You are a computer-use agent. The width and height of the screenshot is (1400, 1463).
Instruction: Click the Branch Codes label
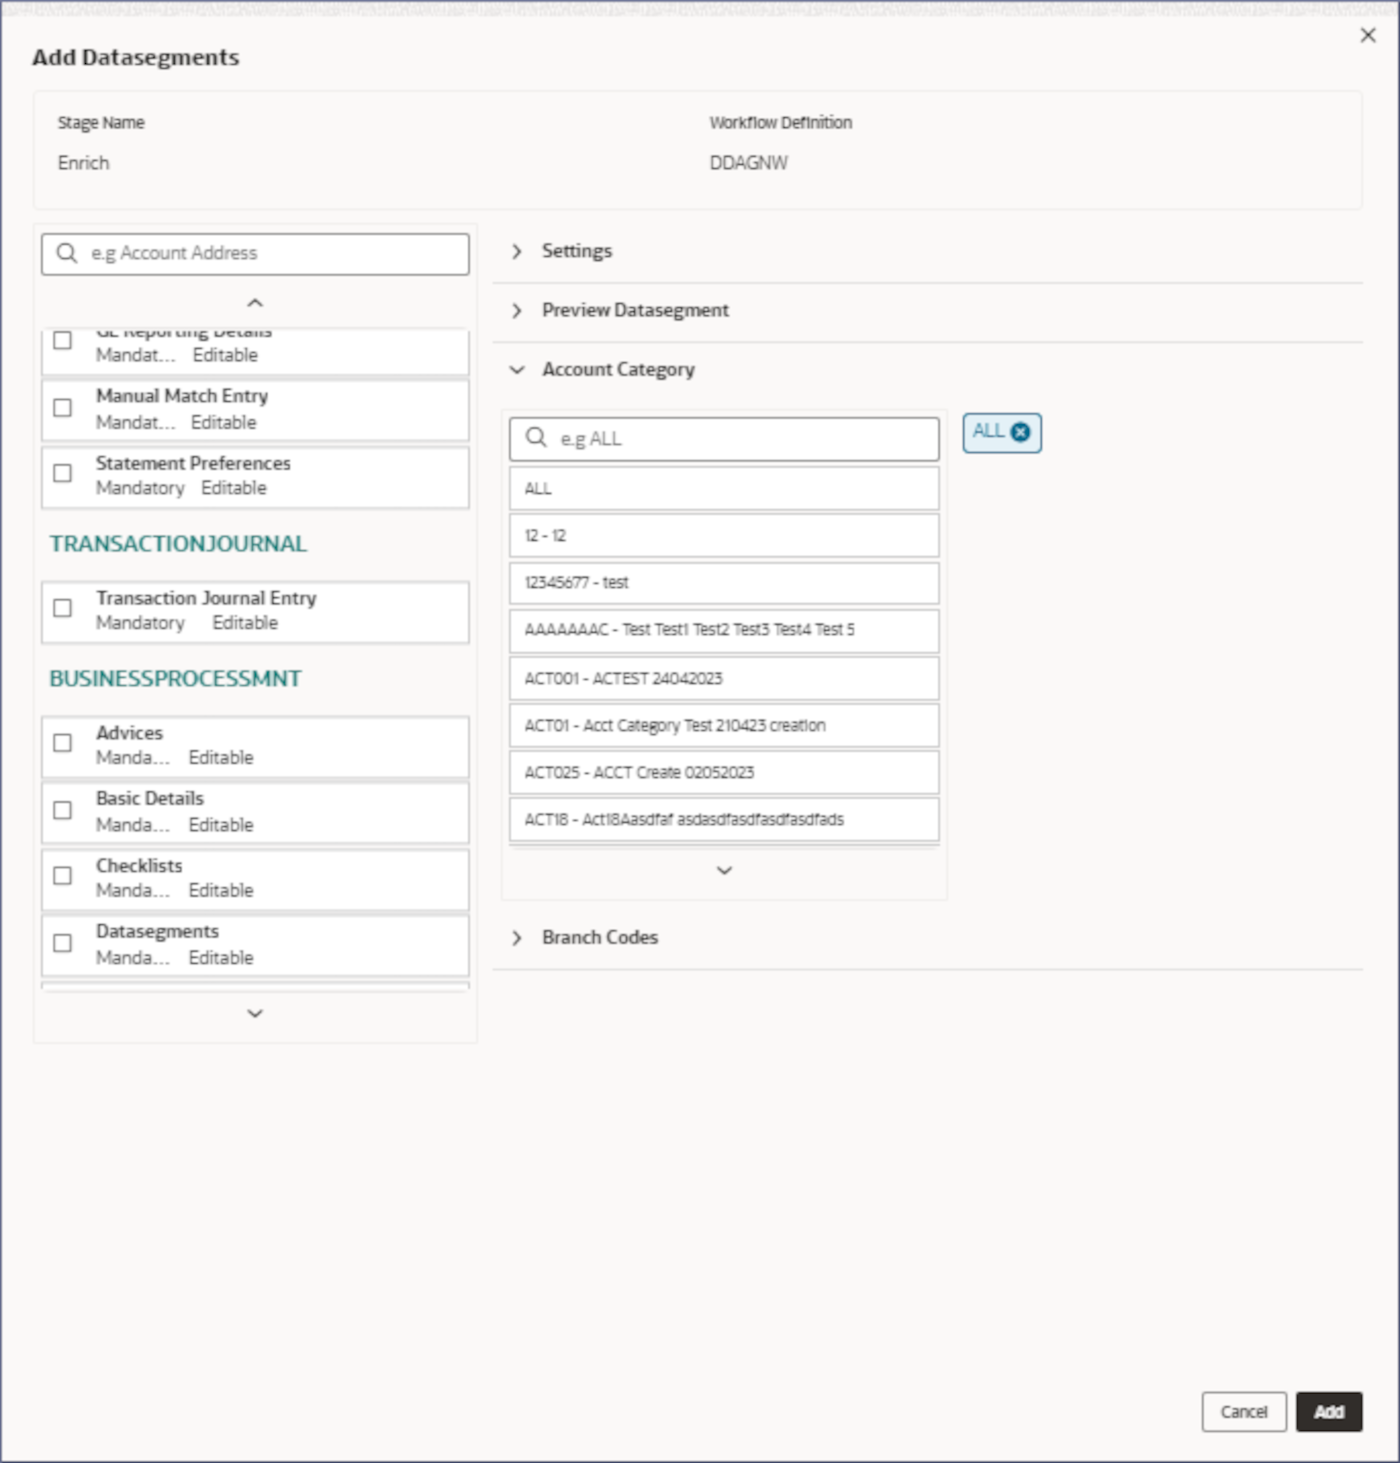tap(600, 938)
